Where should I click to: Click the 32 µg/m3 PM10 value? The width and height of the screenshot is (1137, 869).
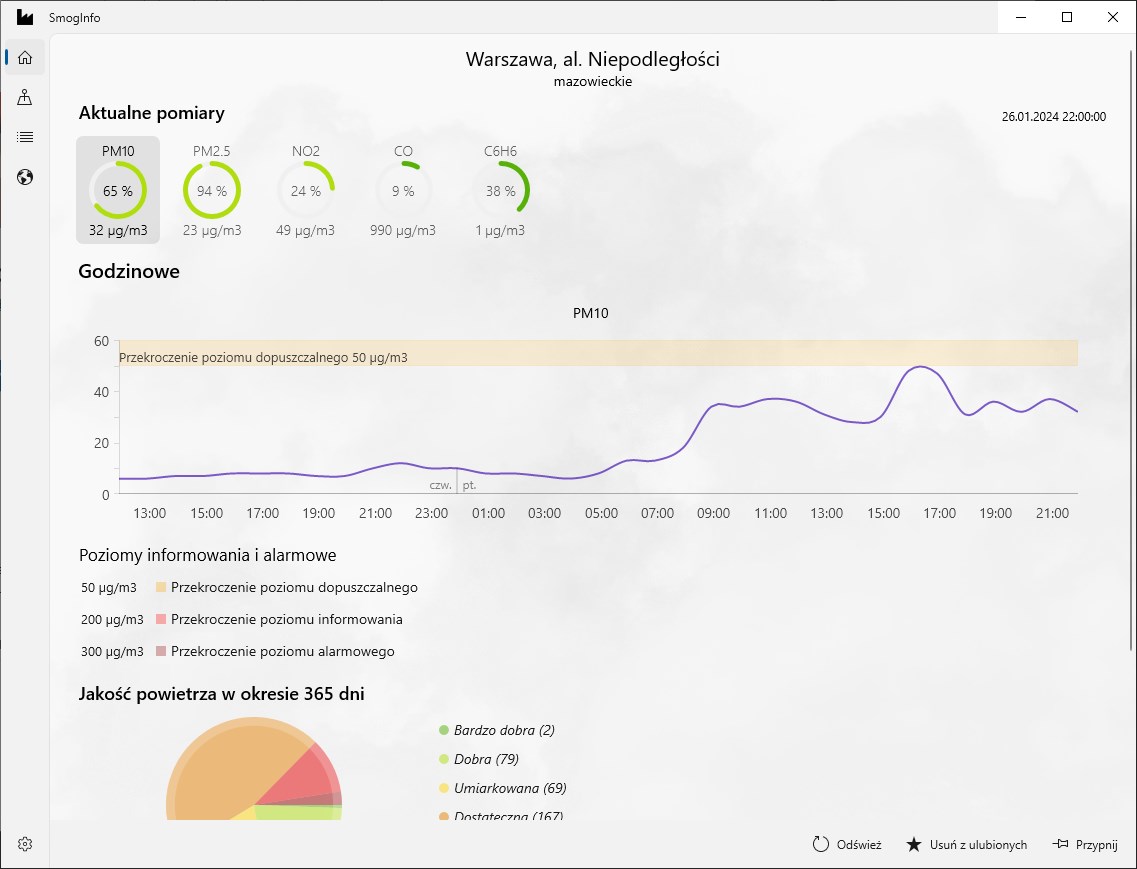(x=118, y=231)
